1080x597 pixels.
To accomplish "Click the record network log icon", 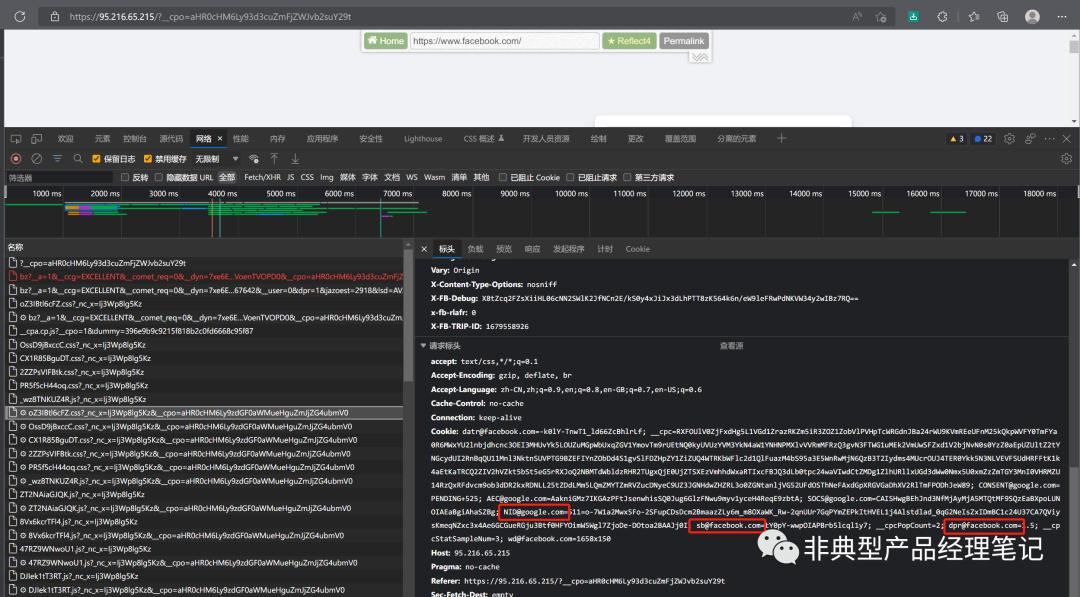I will pyautogui.click(x=16, y=158).
